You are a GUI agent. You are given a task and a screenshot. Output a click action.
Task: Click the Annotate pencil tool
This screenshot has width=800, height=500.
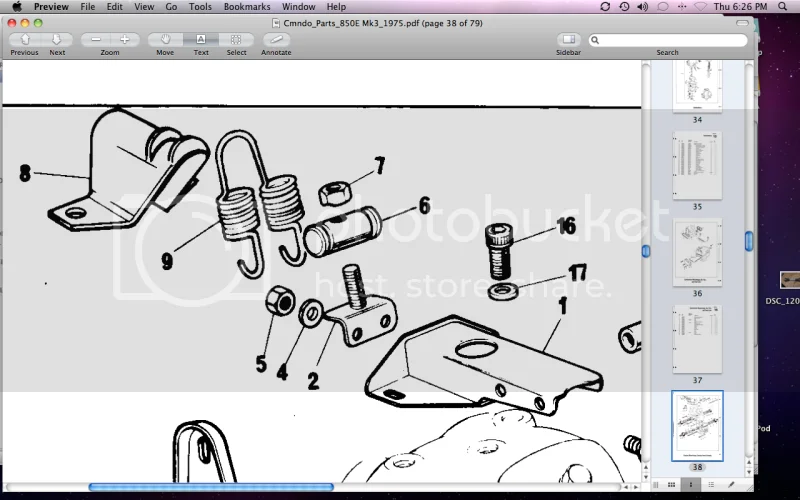(x=276, y=40)
